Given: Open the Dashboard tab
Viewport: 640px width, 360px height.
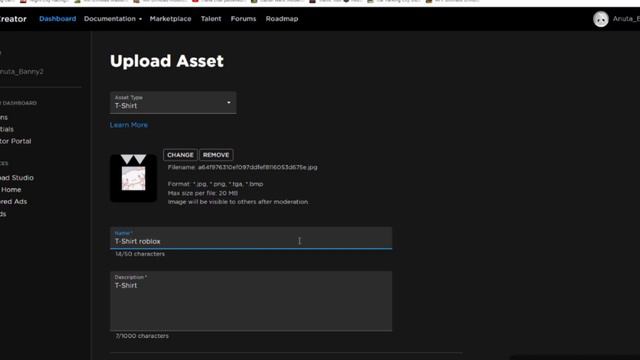Looking at the screenshot, I should pos(58,19).
